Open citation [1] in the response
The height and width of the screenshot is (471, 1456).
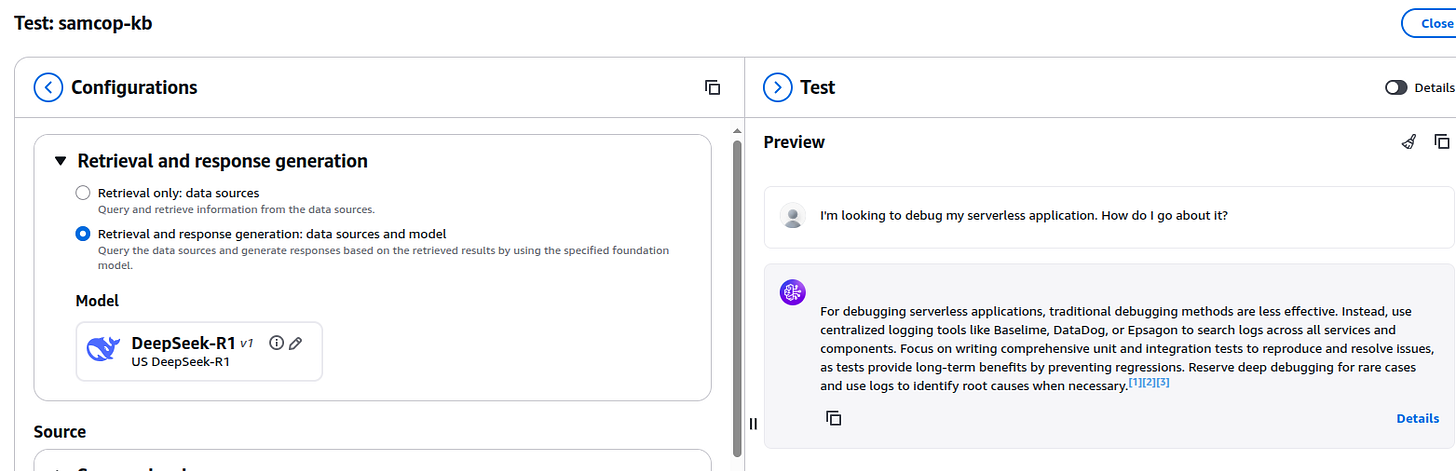click(1134, 383)
